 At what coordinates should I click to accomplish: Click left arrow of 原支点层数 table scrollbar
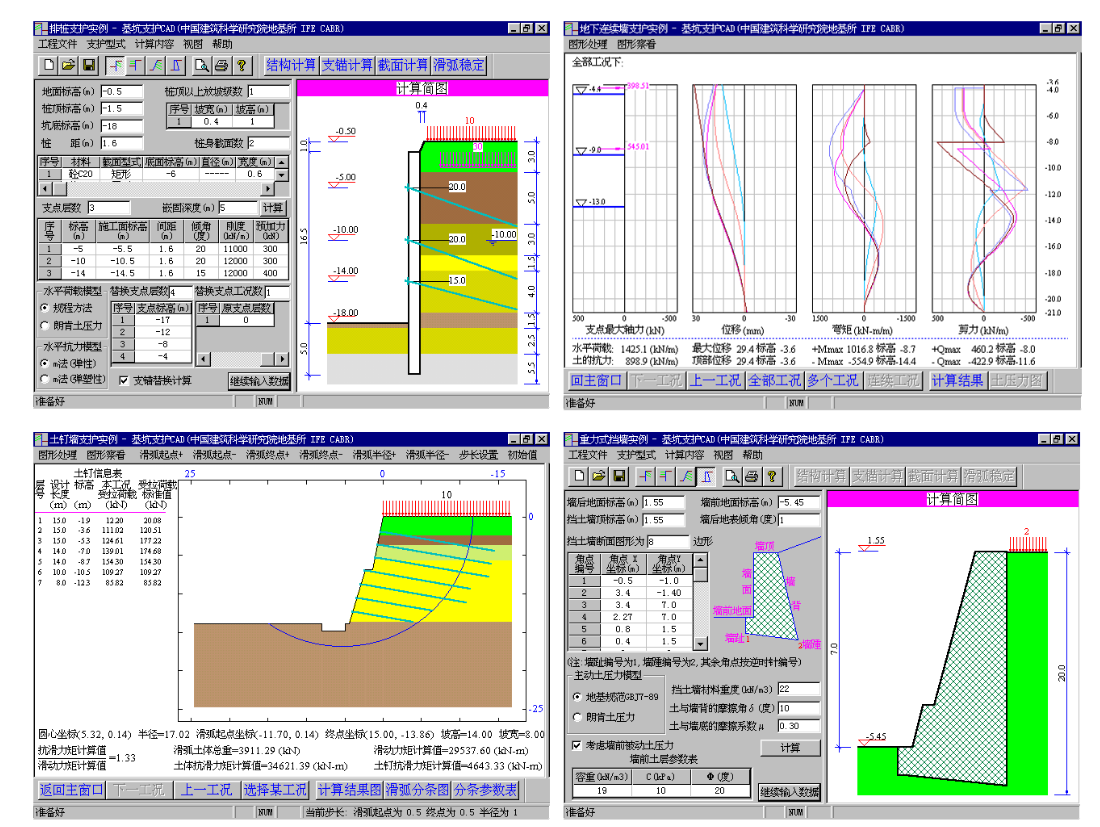pos(203,359)
